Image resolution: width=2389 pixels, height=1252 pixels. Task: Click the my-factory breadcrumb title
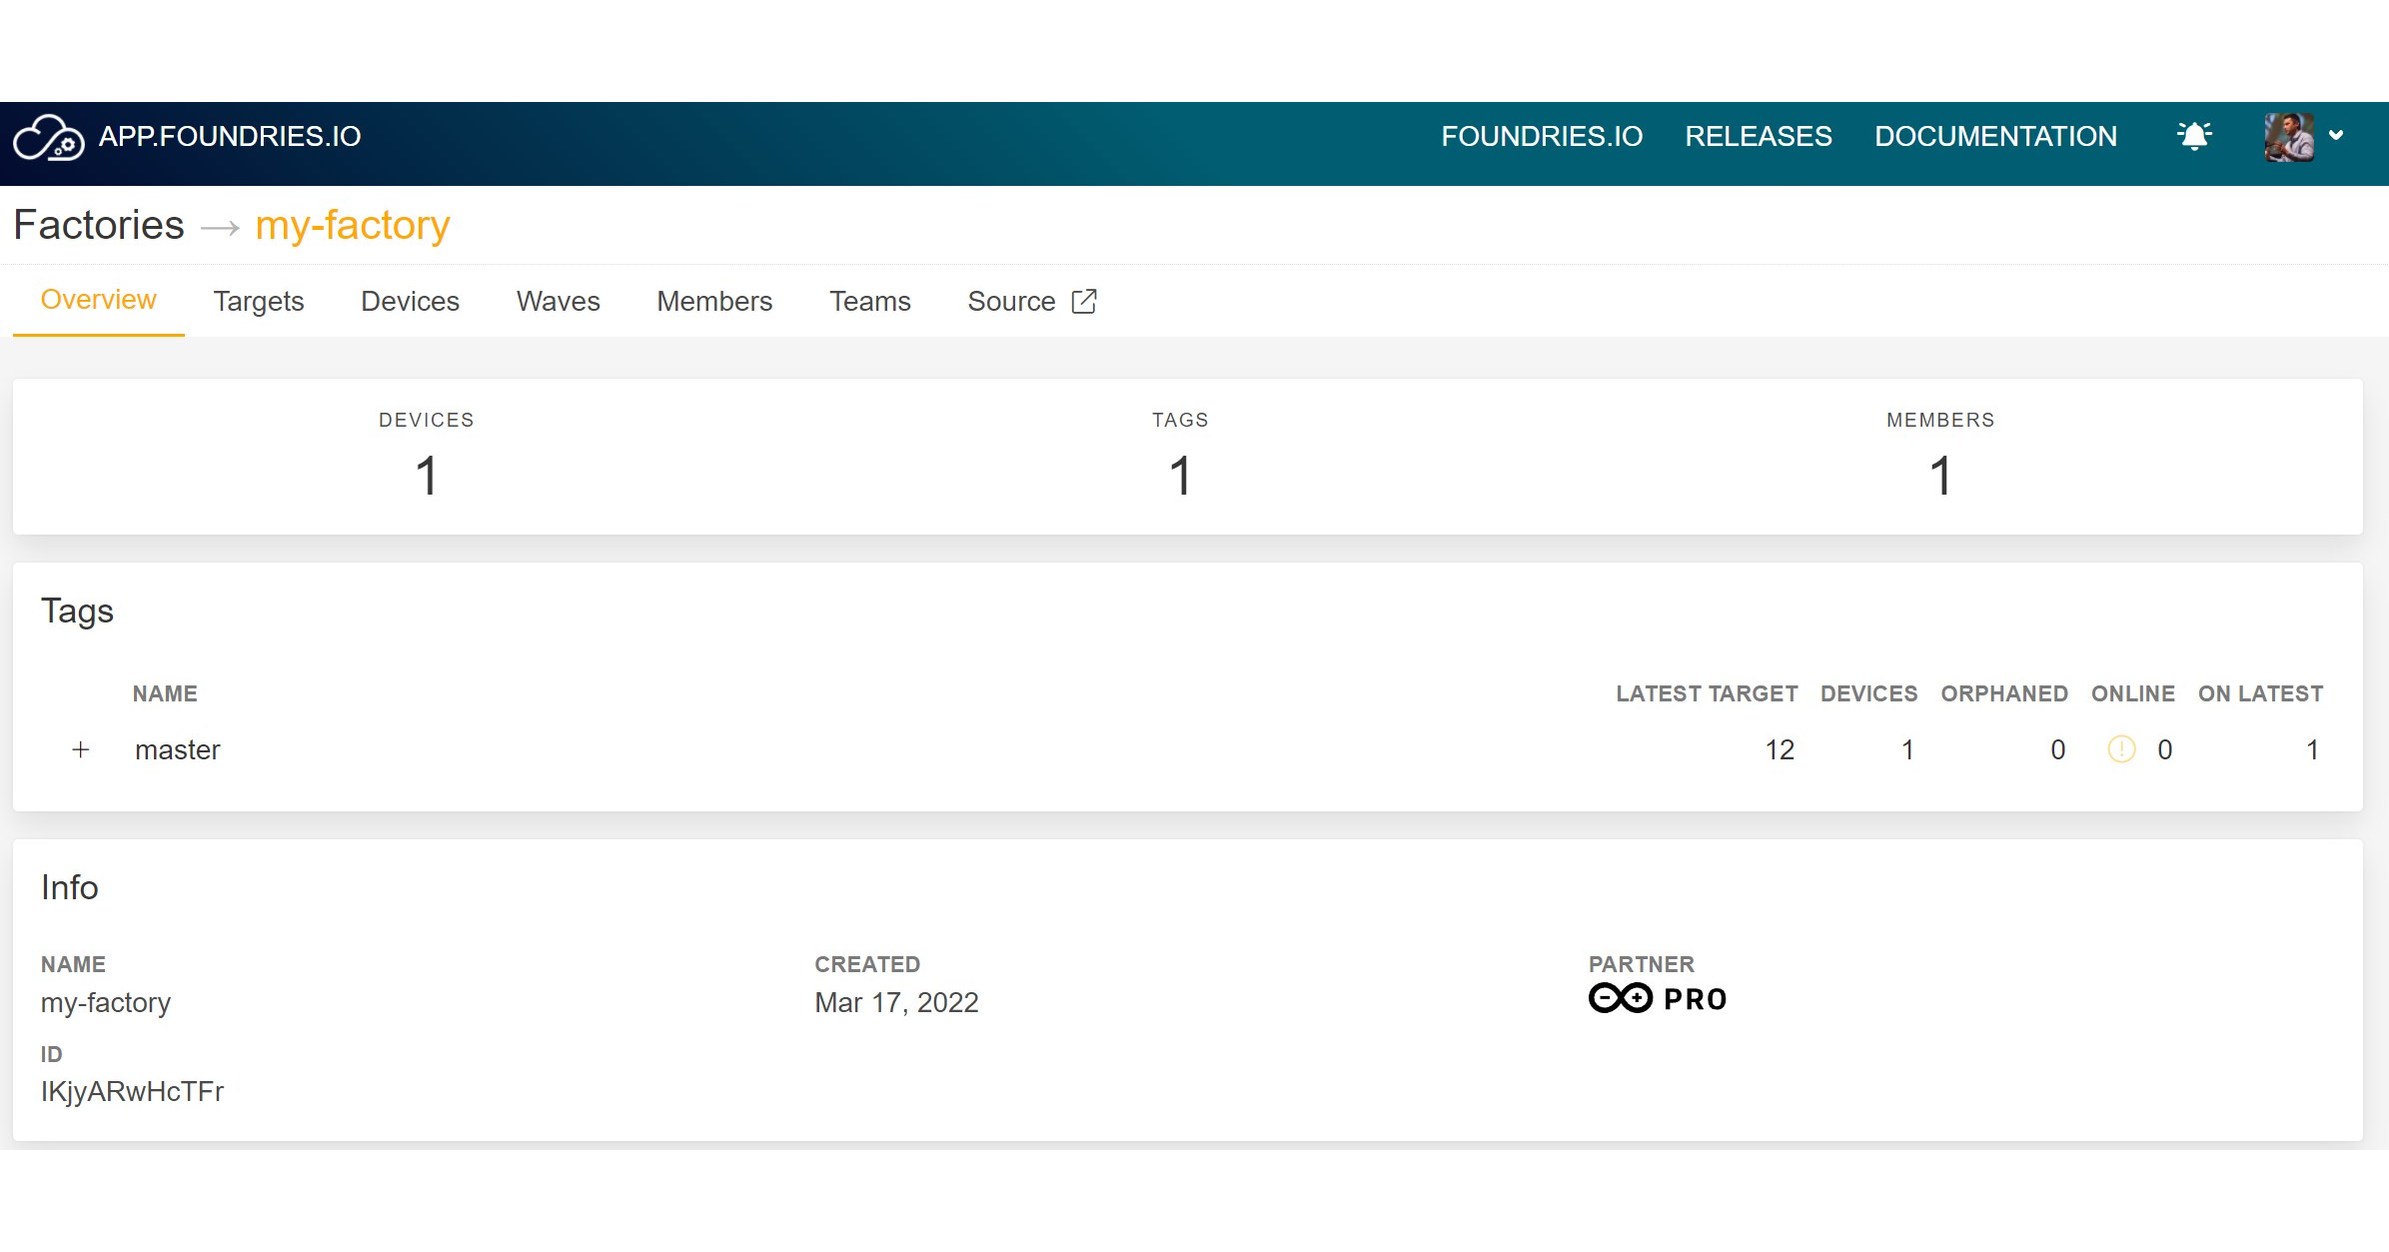coord(352,225)
